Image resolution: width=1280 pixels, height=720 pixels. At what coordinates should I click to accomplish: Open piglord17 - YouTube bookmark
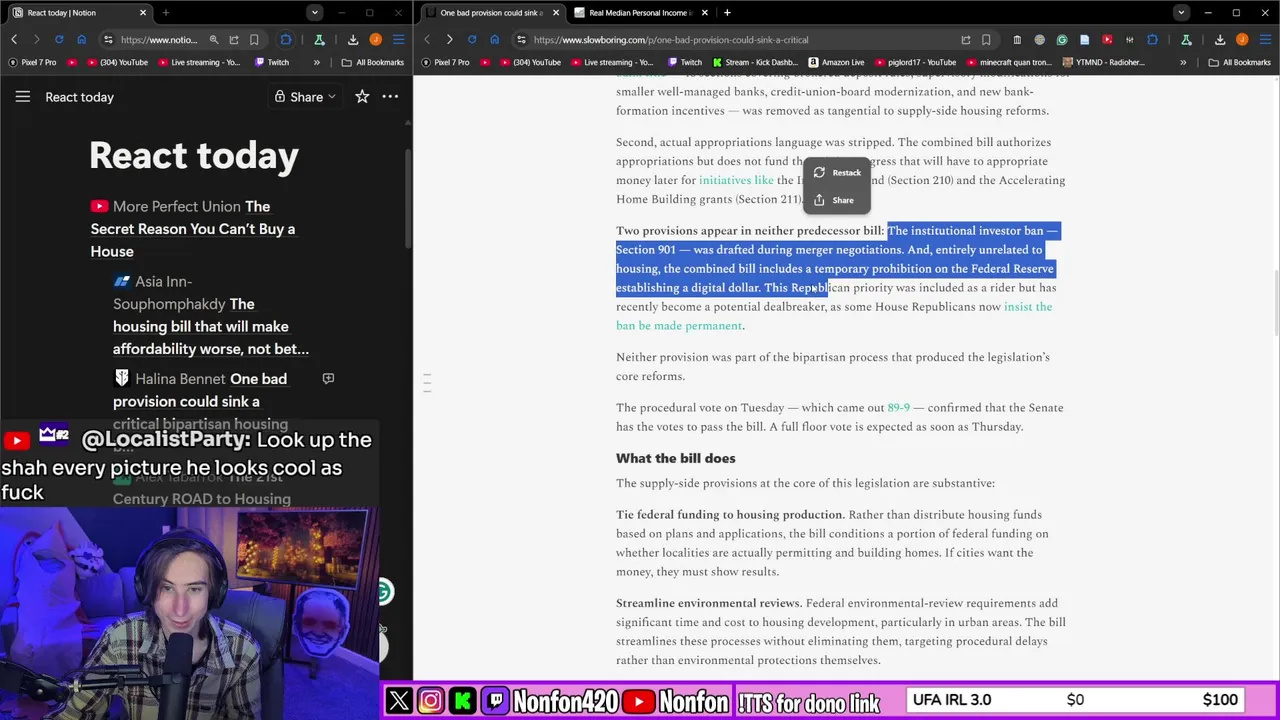(913, 62)
